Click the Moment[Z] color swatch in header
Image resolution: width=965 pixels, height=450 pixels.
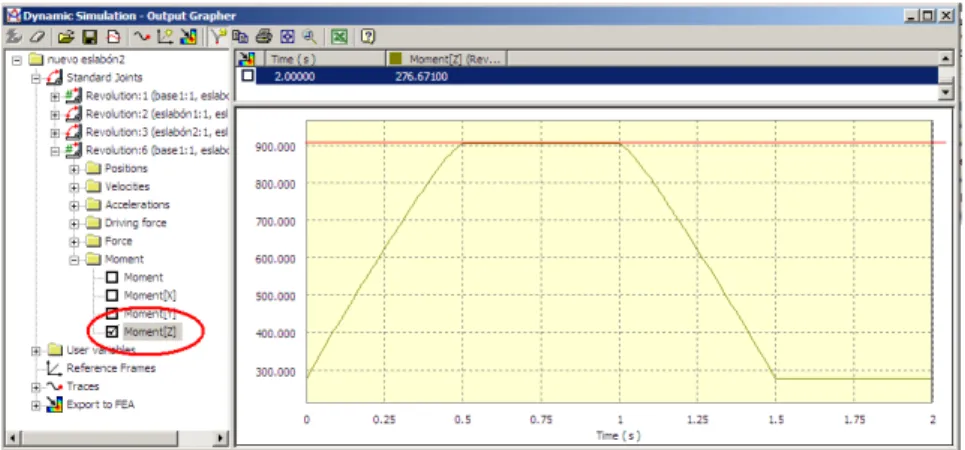tap(395, 59)
